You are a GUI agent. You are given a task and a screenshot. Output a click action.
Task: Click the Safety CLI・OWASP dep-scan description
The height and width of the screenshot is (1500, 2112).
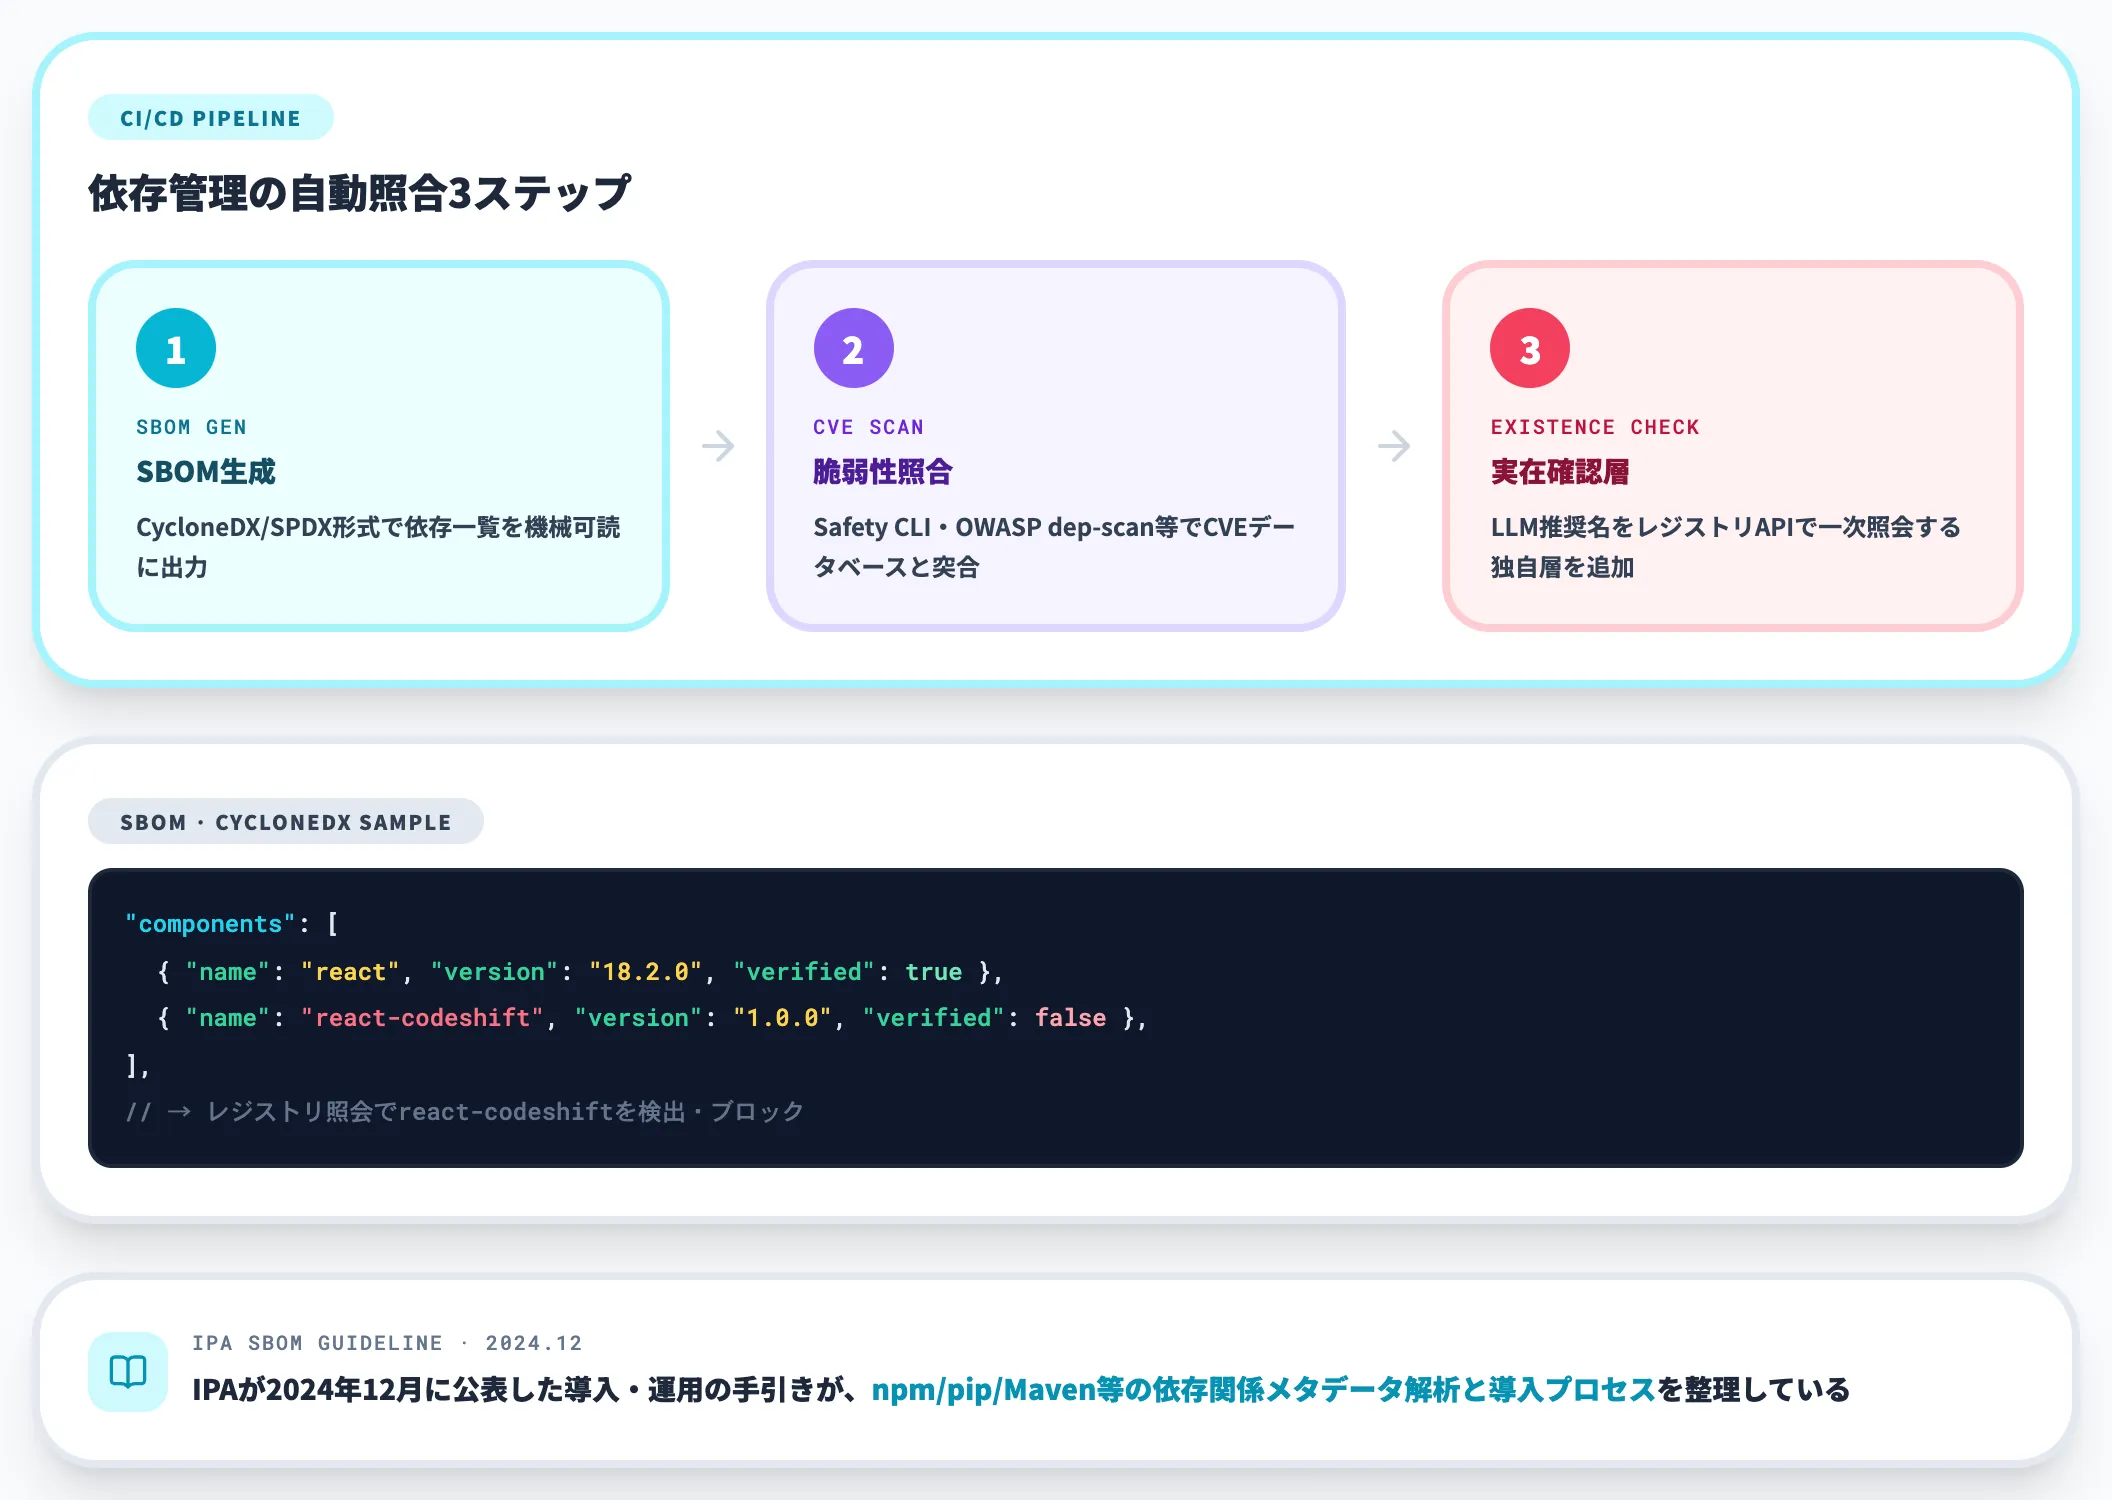1054,547
